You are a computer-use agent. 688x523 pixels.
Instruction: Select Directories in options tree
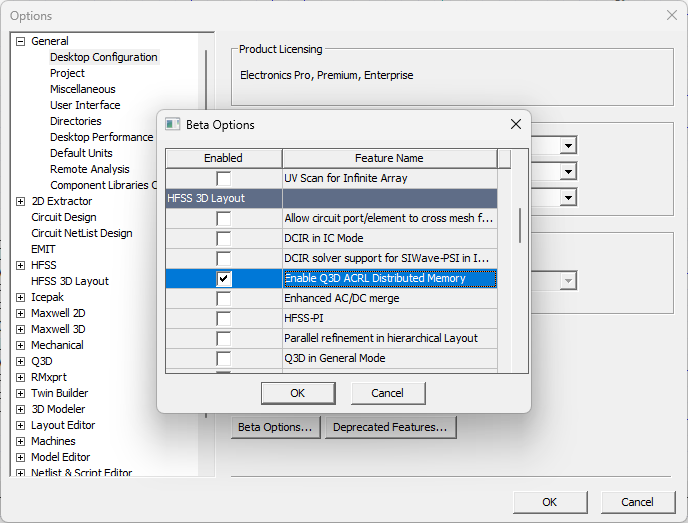click(x=75, y=121)
